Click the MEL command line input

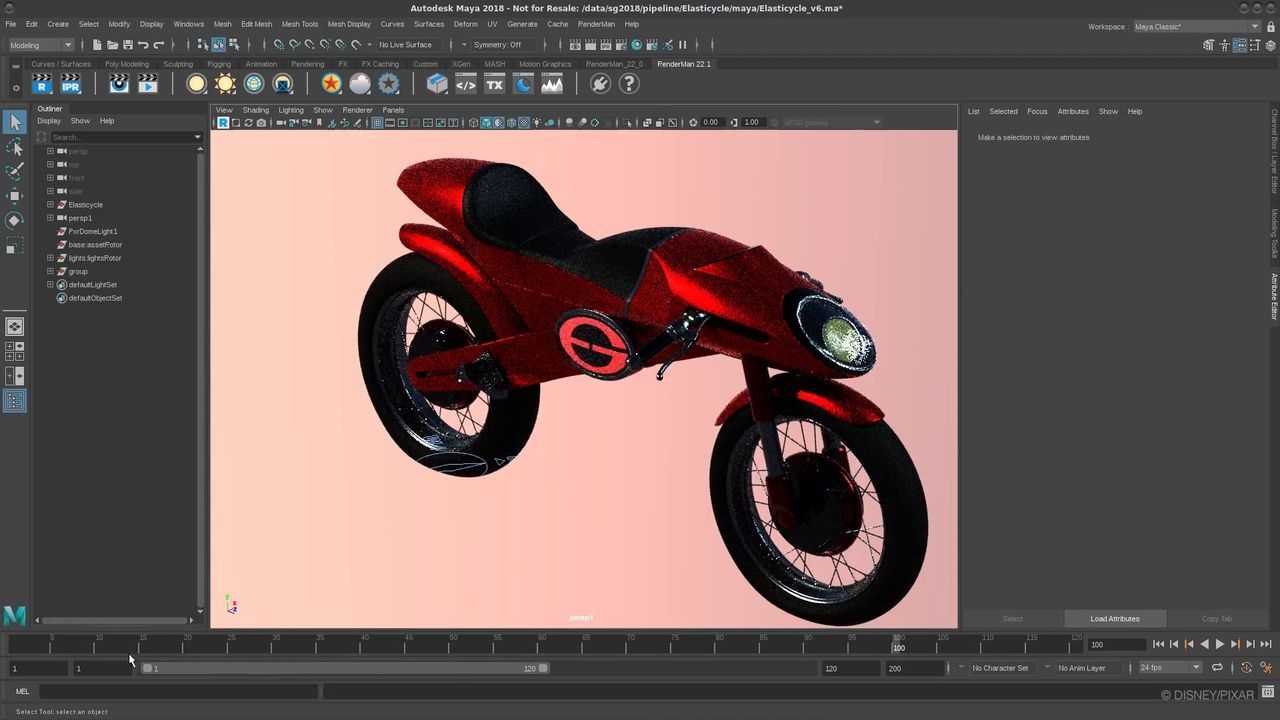[178, 691]
